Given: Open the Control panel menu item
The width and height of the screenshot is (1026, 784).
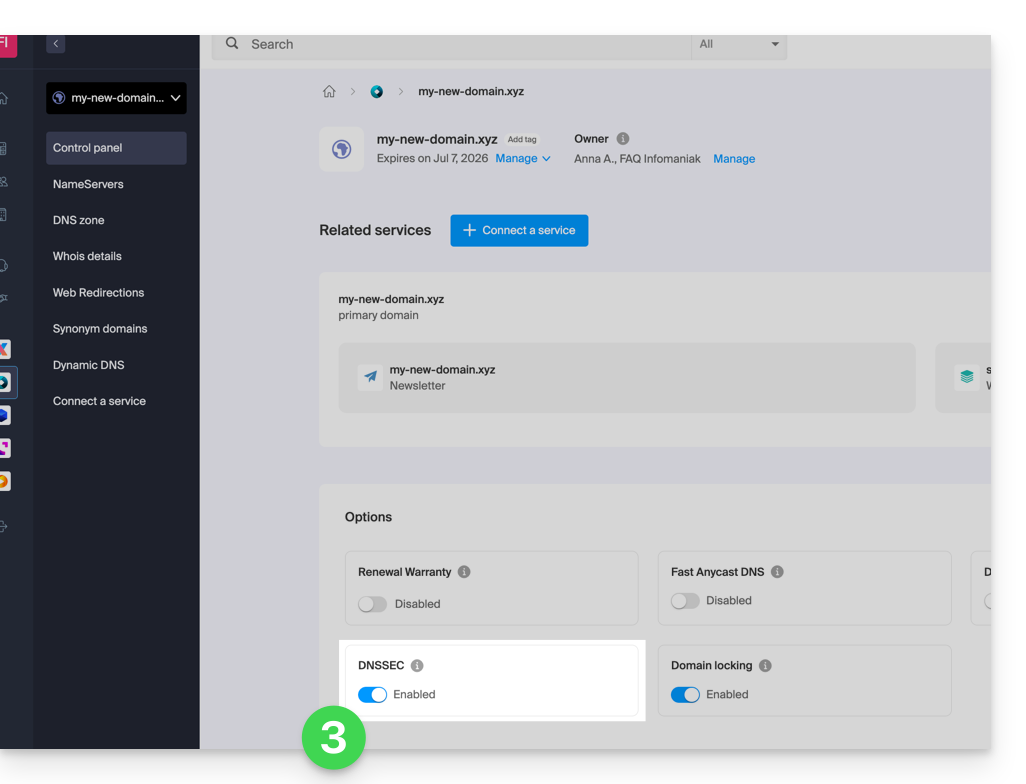Looking at the screenshot, I should (116, 148).
